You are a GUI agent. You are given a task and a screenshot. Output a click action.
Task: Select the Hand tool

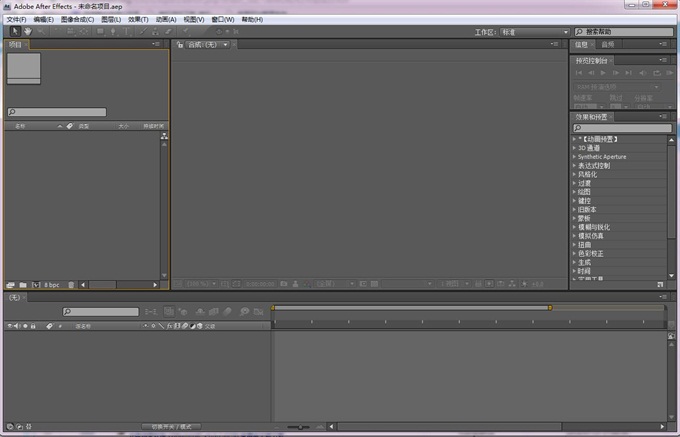tap(28, 31)
